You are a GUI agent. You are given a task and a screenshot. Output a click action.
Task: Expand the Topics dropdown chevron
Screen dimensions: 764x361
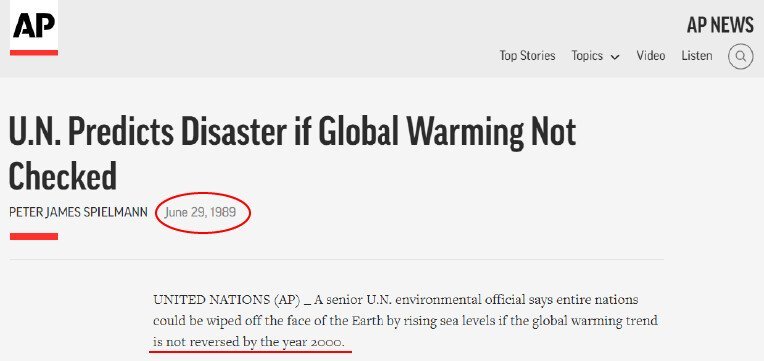coord(614,57)
